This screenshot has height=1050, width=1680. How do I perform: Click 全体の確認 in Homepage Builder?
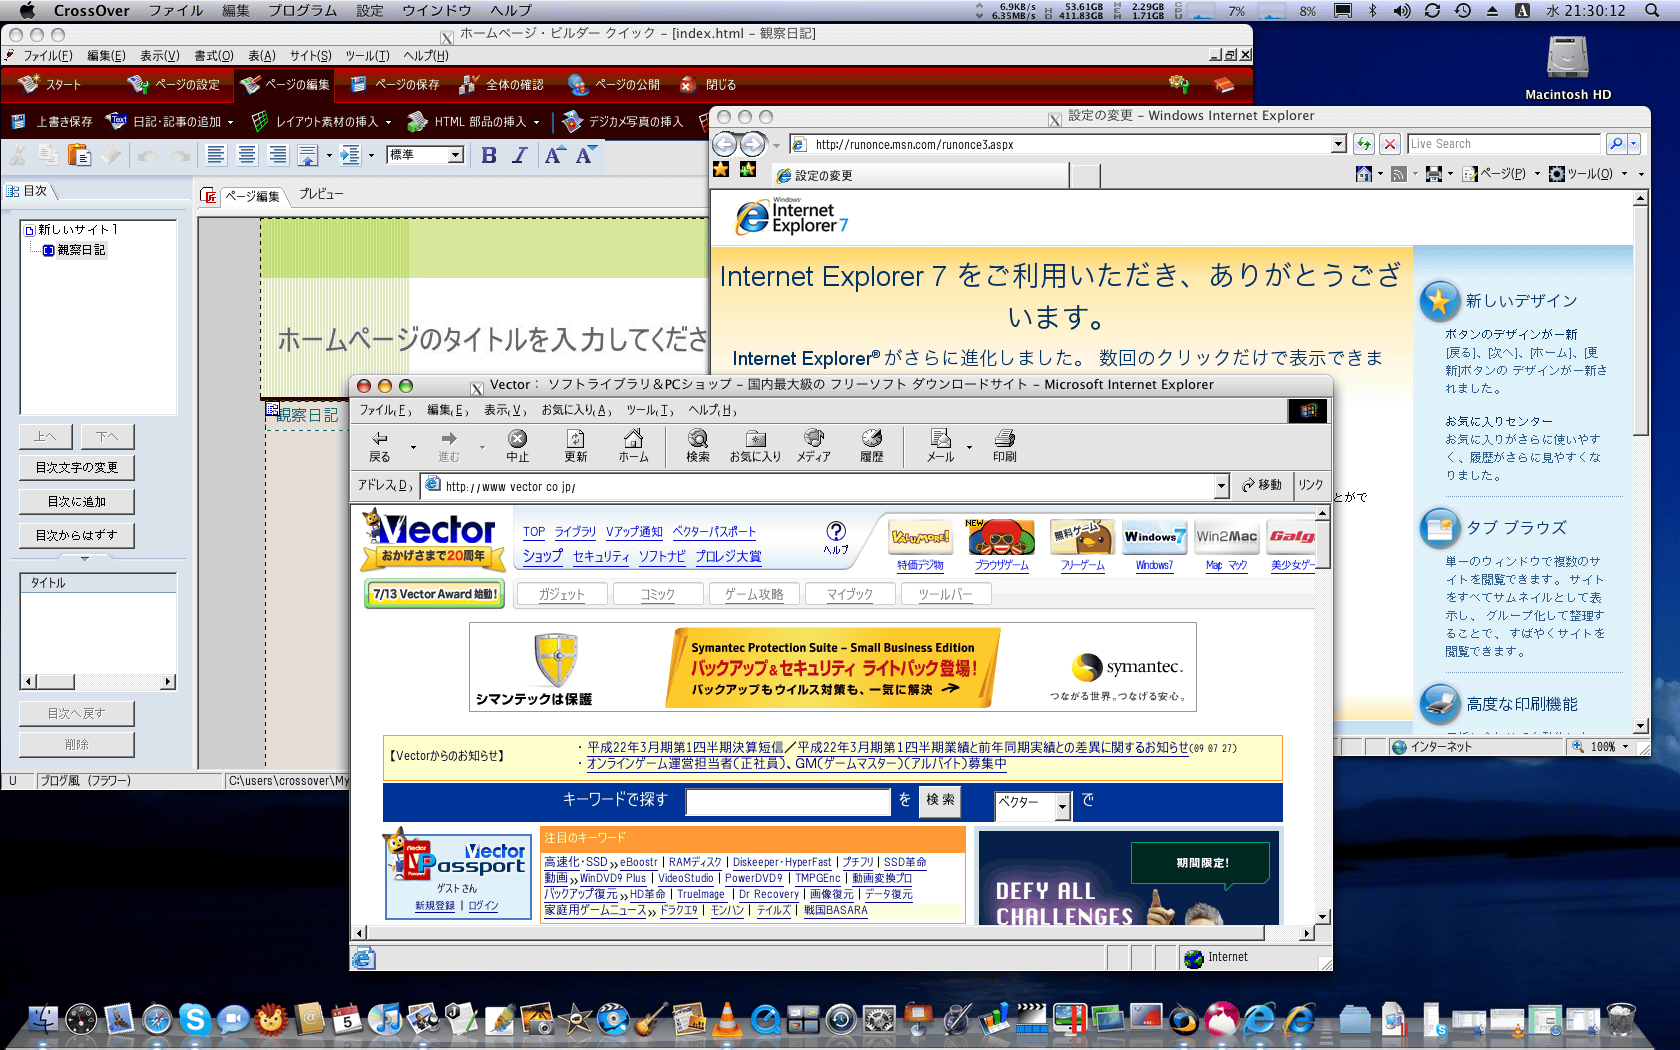click(x=501, y=85)
